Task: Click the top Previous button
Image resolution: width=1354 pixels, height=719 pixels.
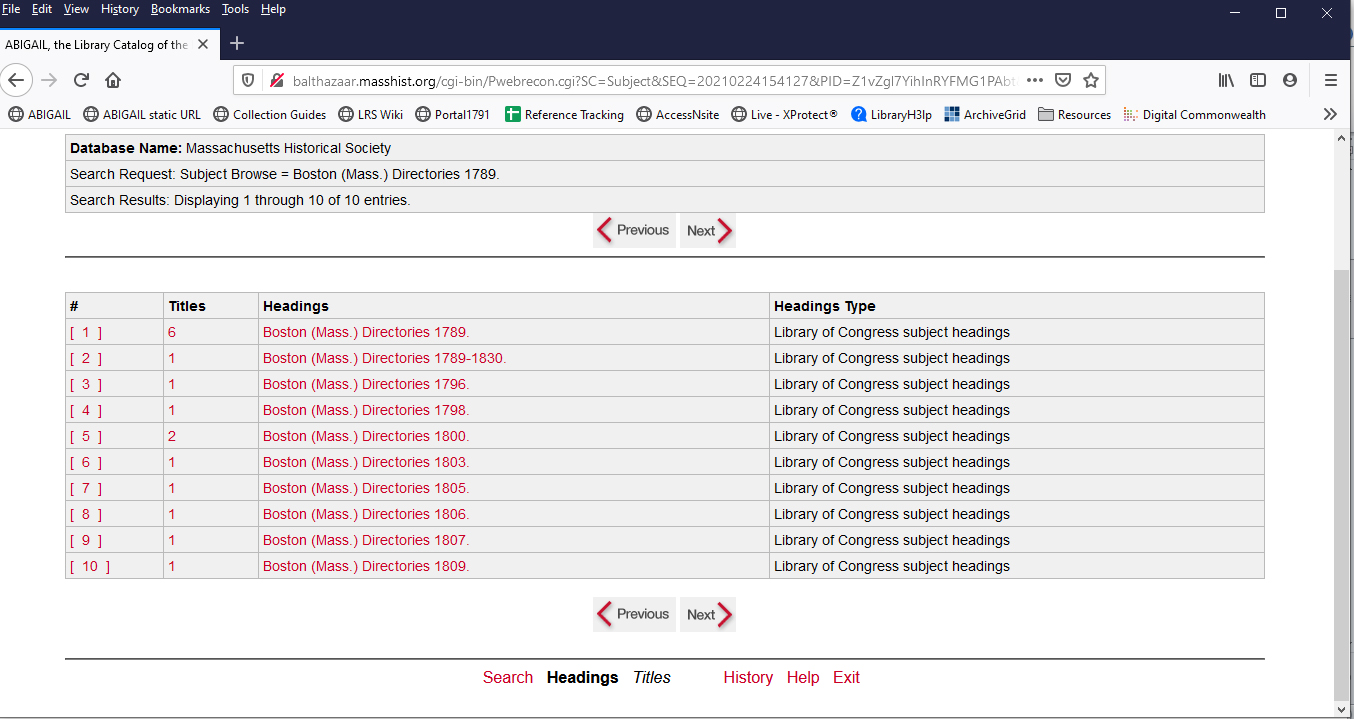Action: click(x=634, y=230)
